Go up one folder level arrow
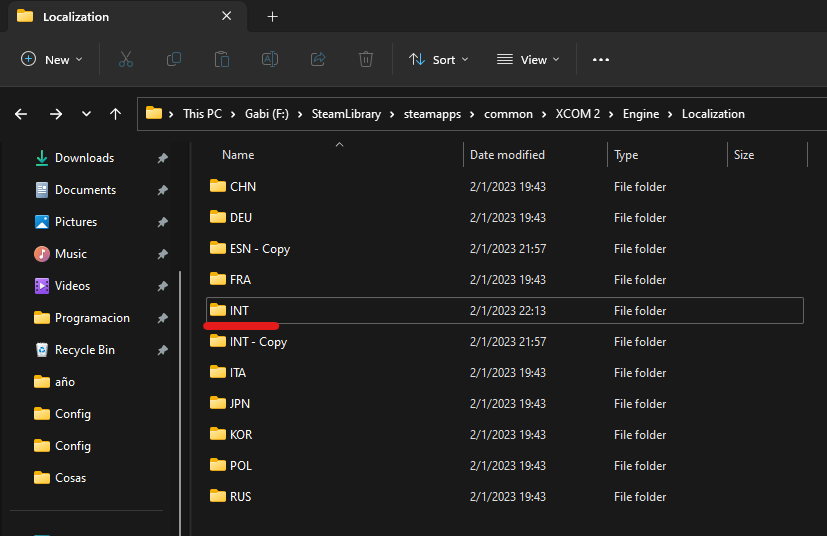This screenshot has width=827, height=536. 116,114
